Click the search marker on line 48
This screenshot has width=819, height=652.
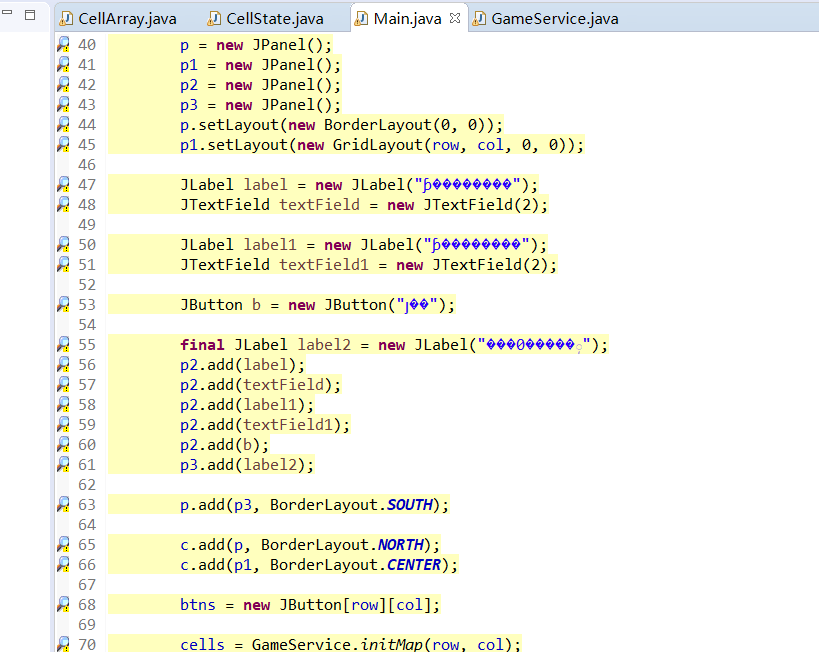pos(63,204)
